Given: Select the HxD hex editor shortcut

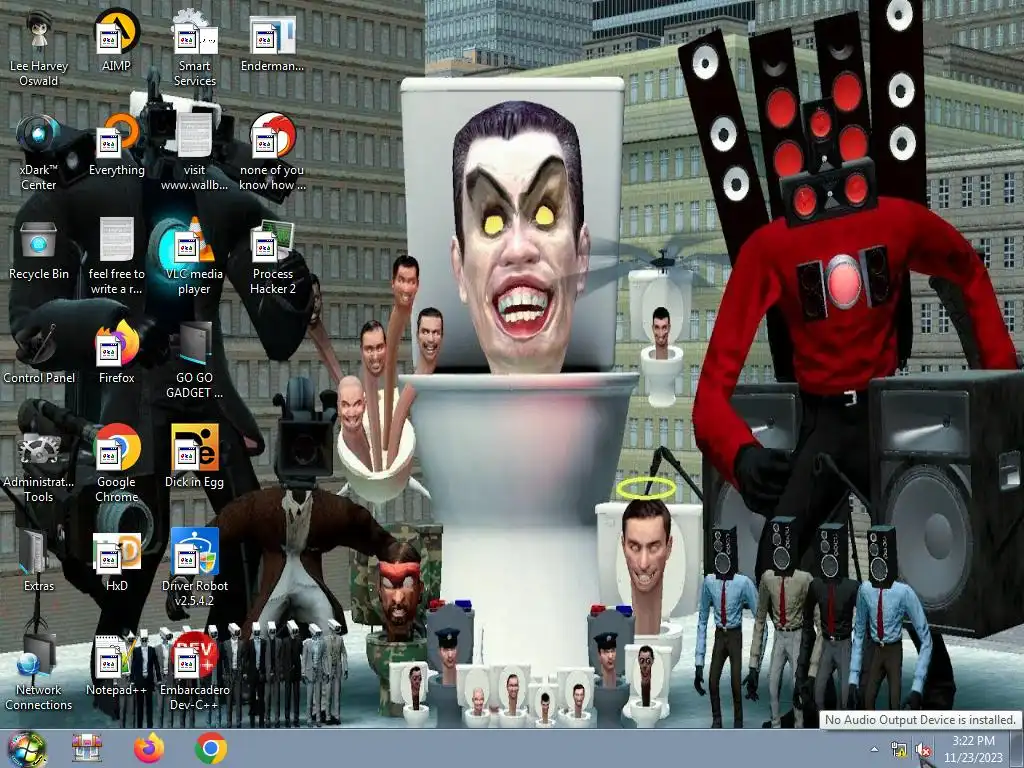Looking at the screenshot, I should tap(116, 561).
